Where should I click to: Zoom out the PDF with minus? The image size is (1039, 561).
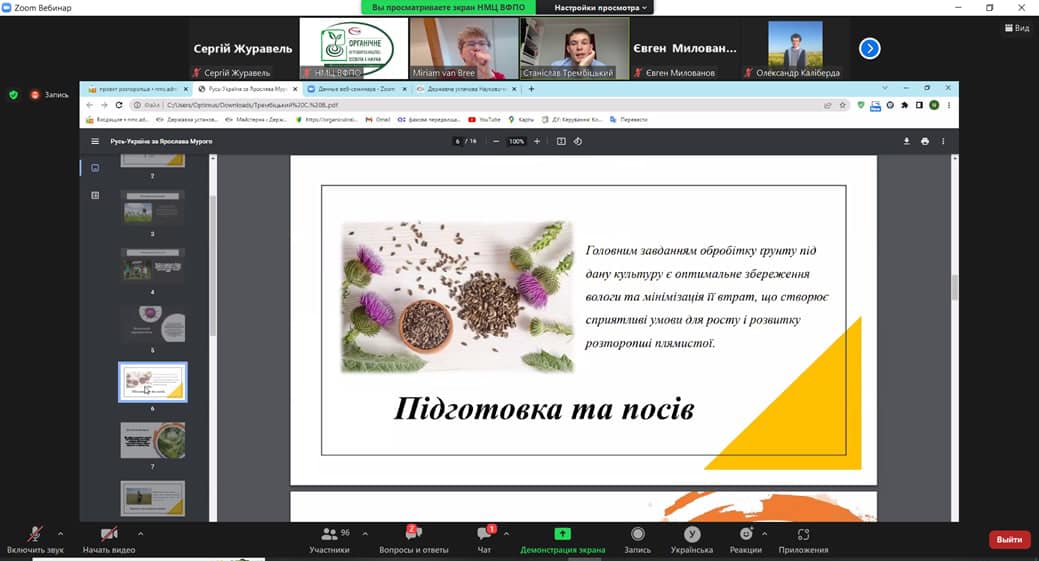pyautogui.click(x=496, y=141)
